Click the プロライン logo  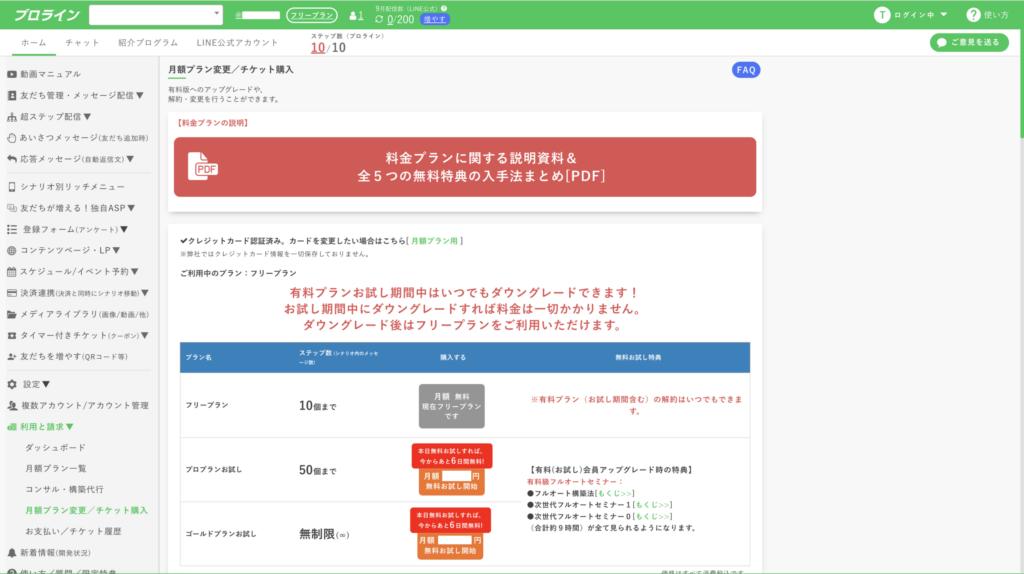(46, 15)
